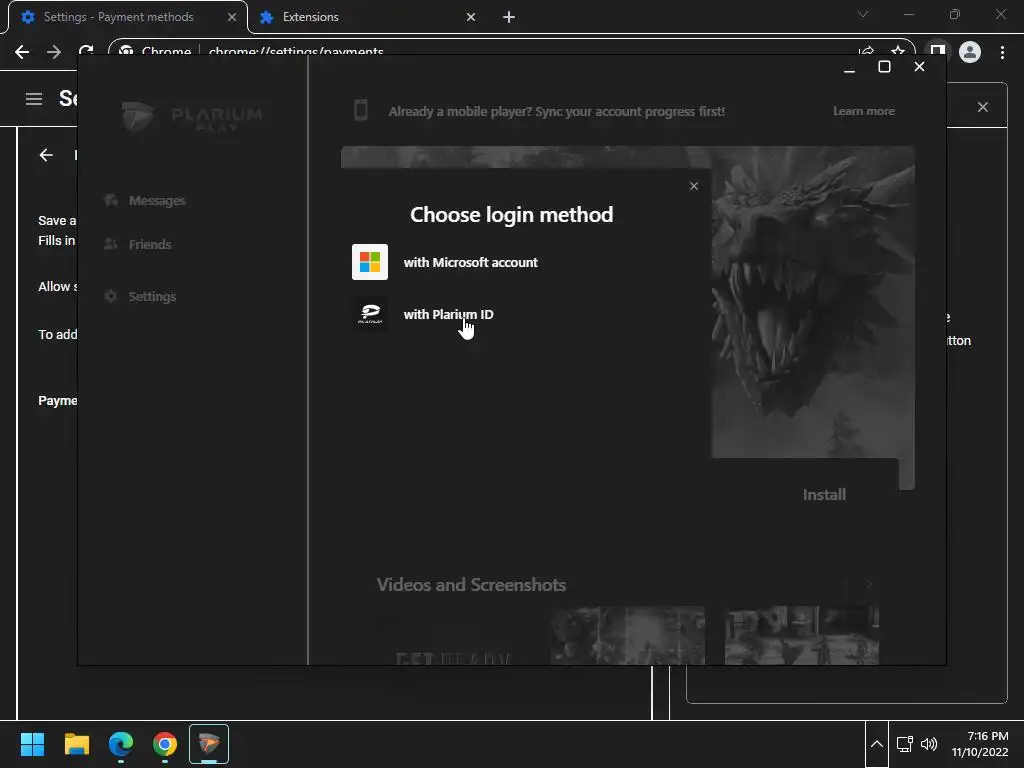Click share icon in Chrome address bar

[867, 51]
